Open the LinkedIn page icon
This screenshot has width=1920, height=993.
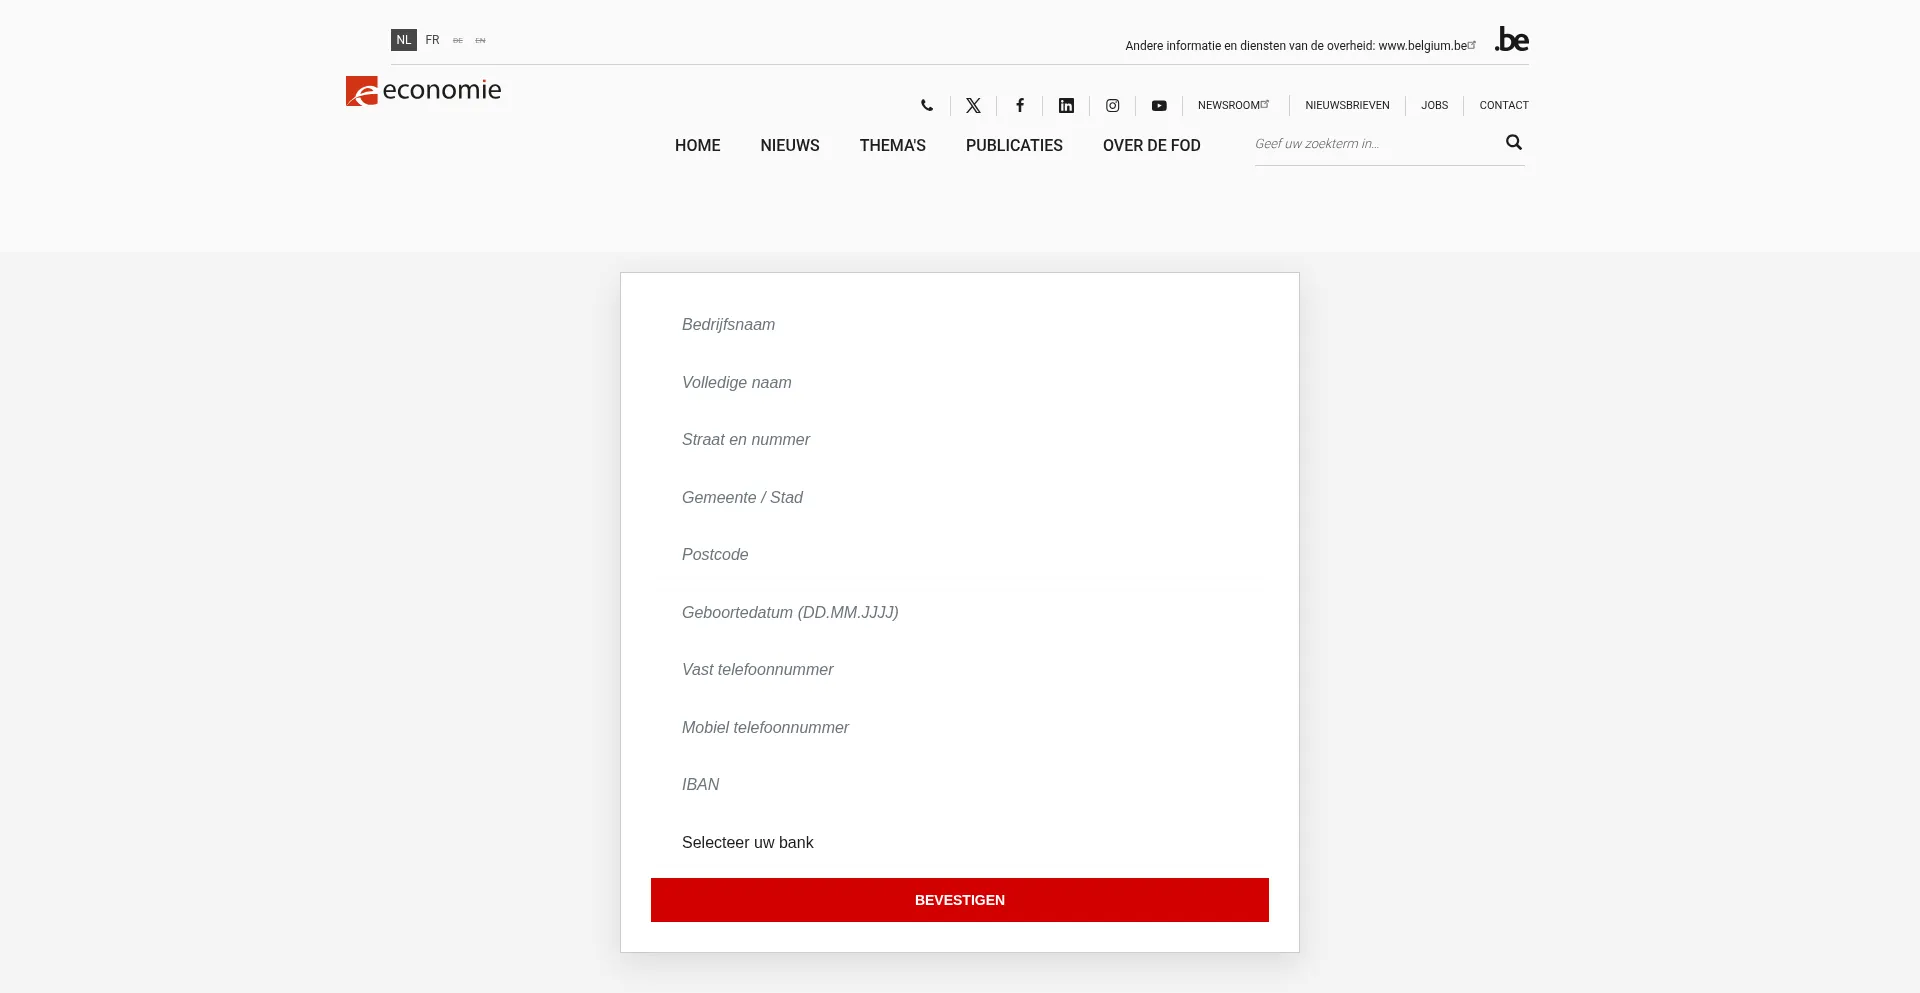(1066, 105)
